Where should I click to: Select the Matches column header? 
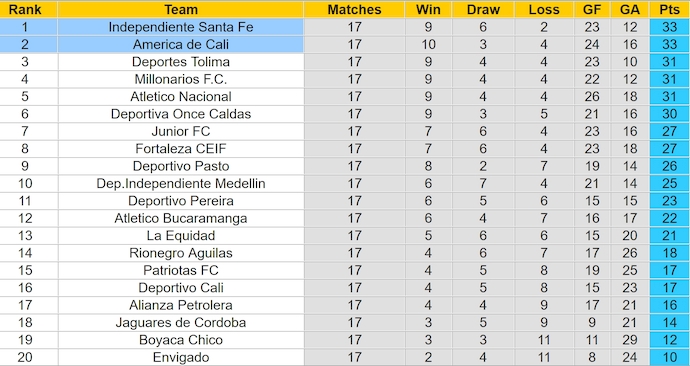tap(354, 9)
